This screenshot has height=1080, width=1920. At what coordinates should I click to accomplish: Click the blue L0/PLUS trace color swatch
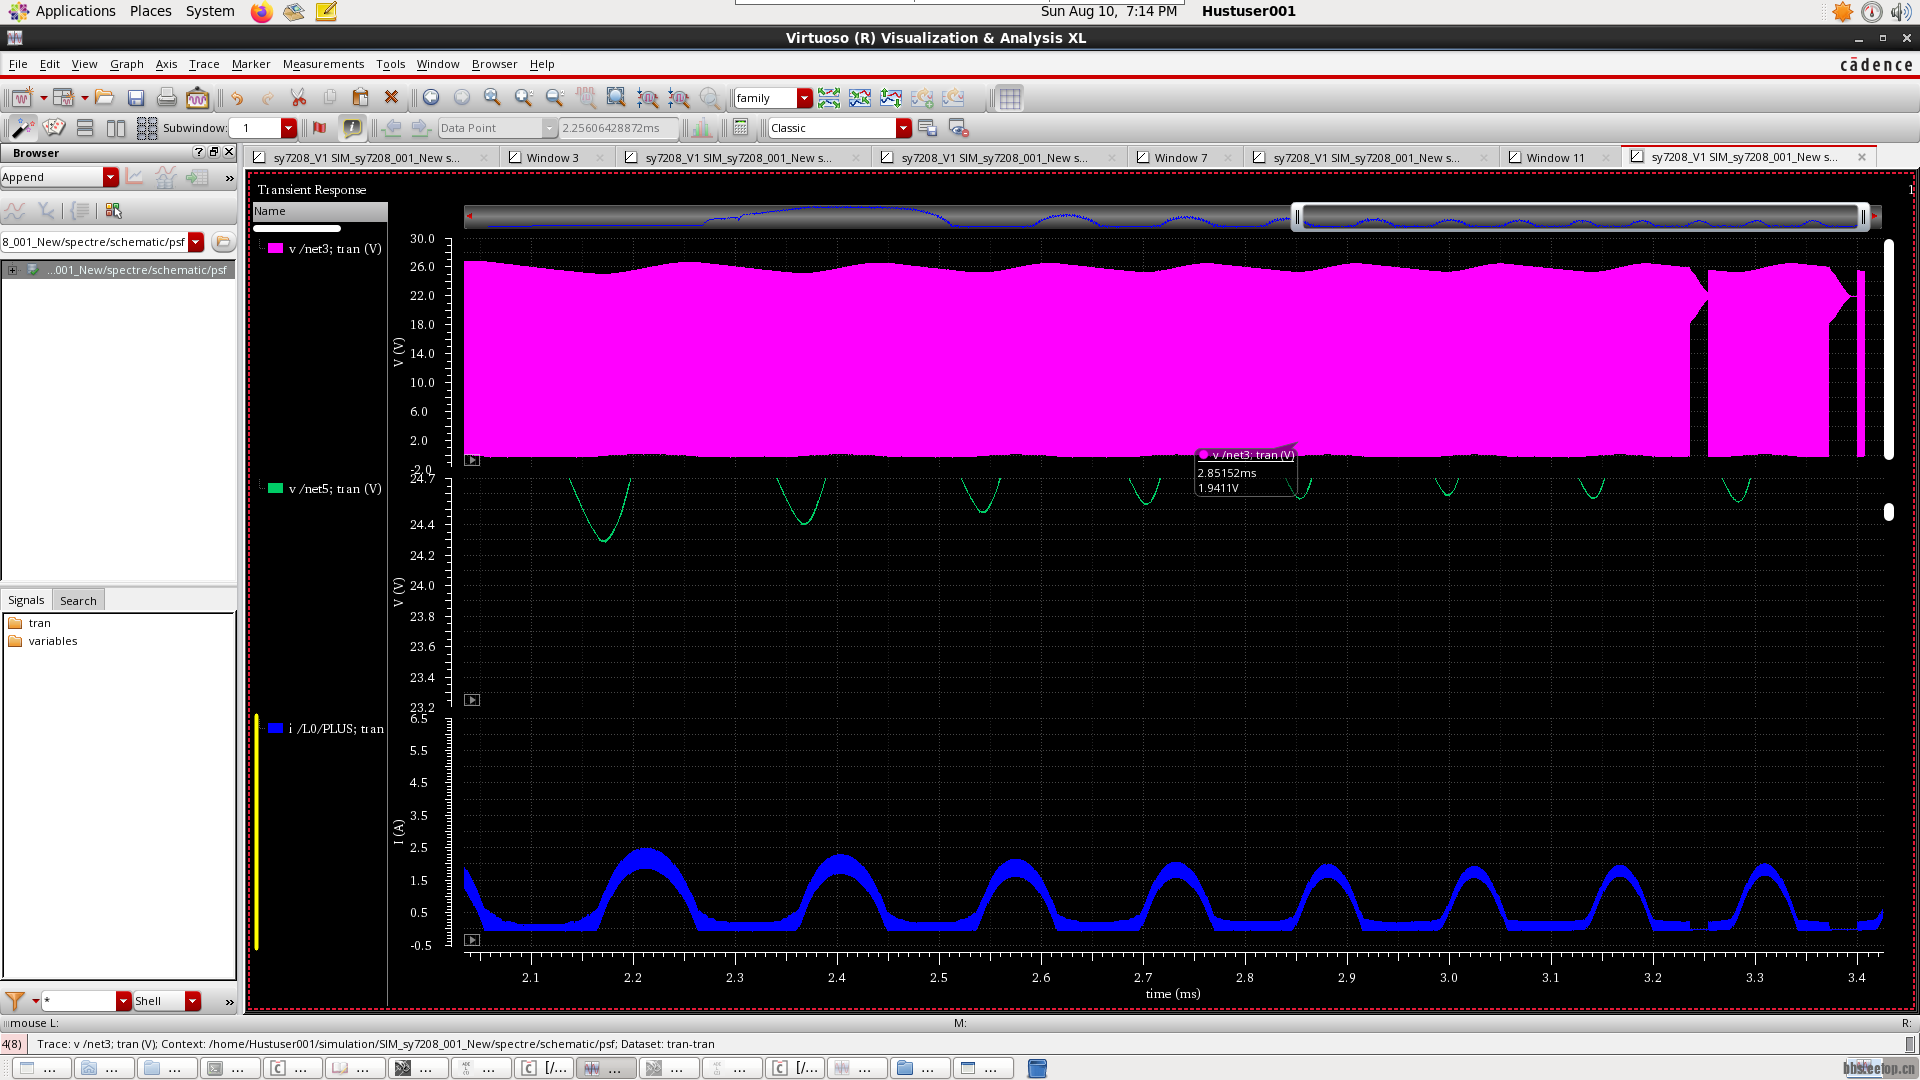tap(275, 729)
